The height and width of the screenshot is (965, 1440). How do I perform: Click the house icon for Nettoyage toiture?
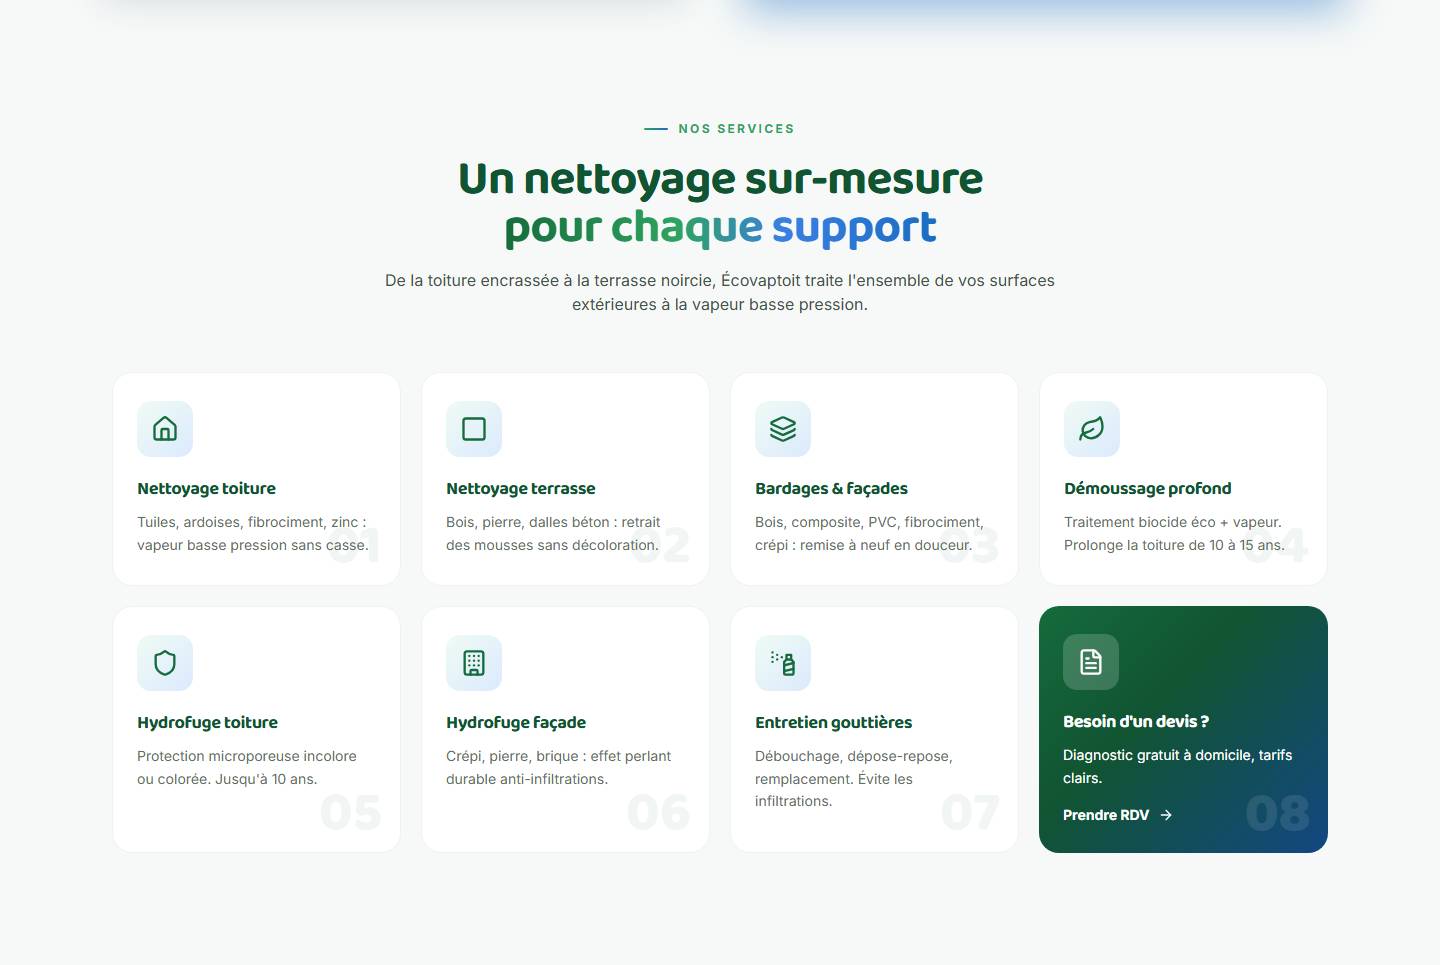coord(165,429)
